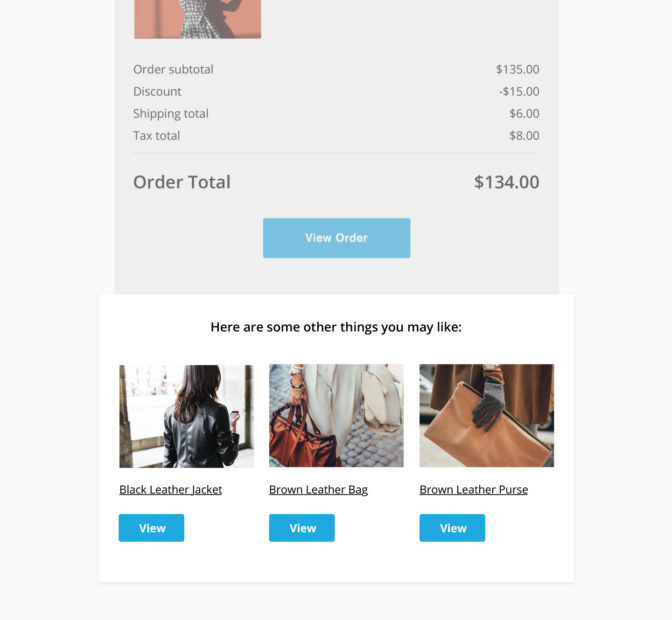Click the Order Total label
Image resolution: width=672 pixels, height=620 pixels.
[182, 182]
